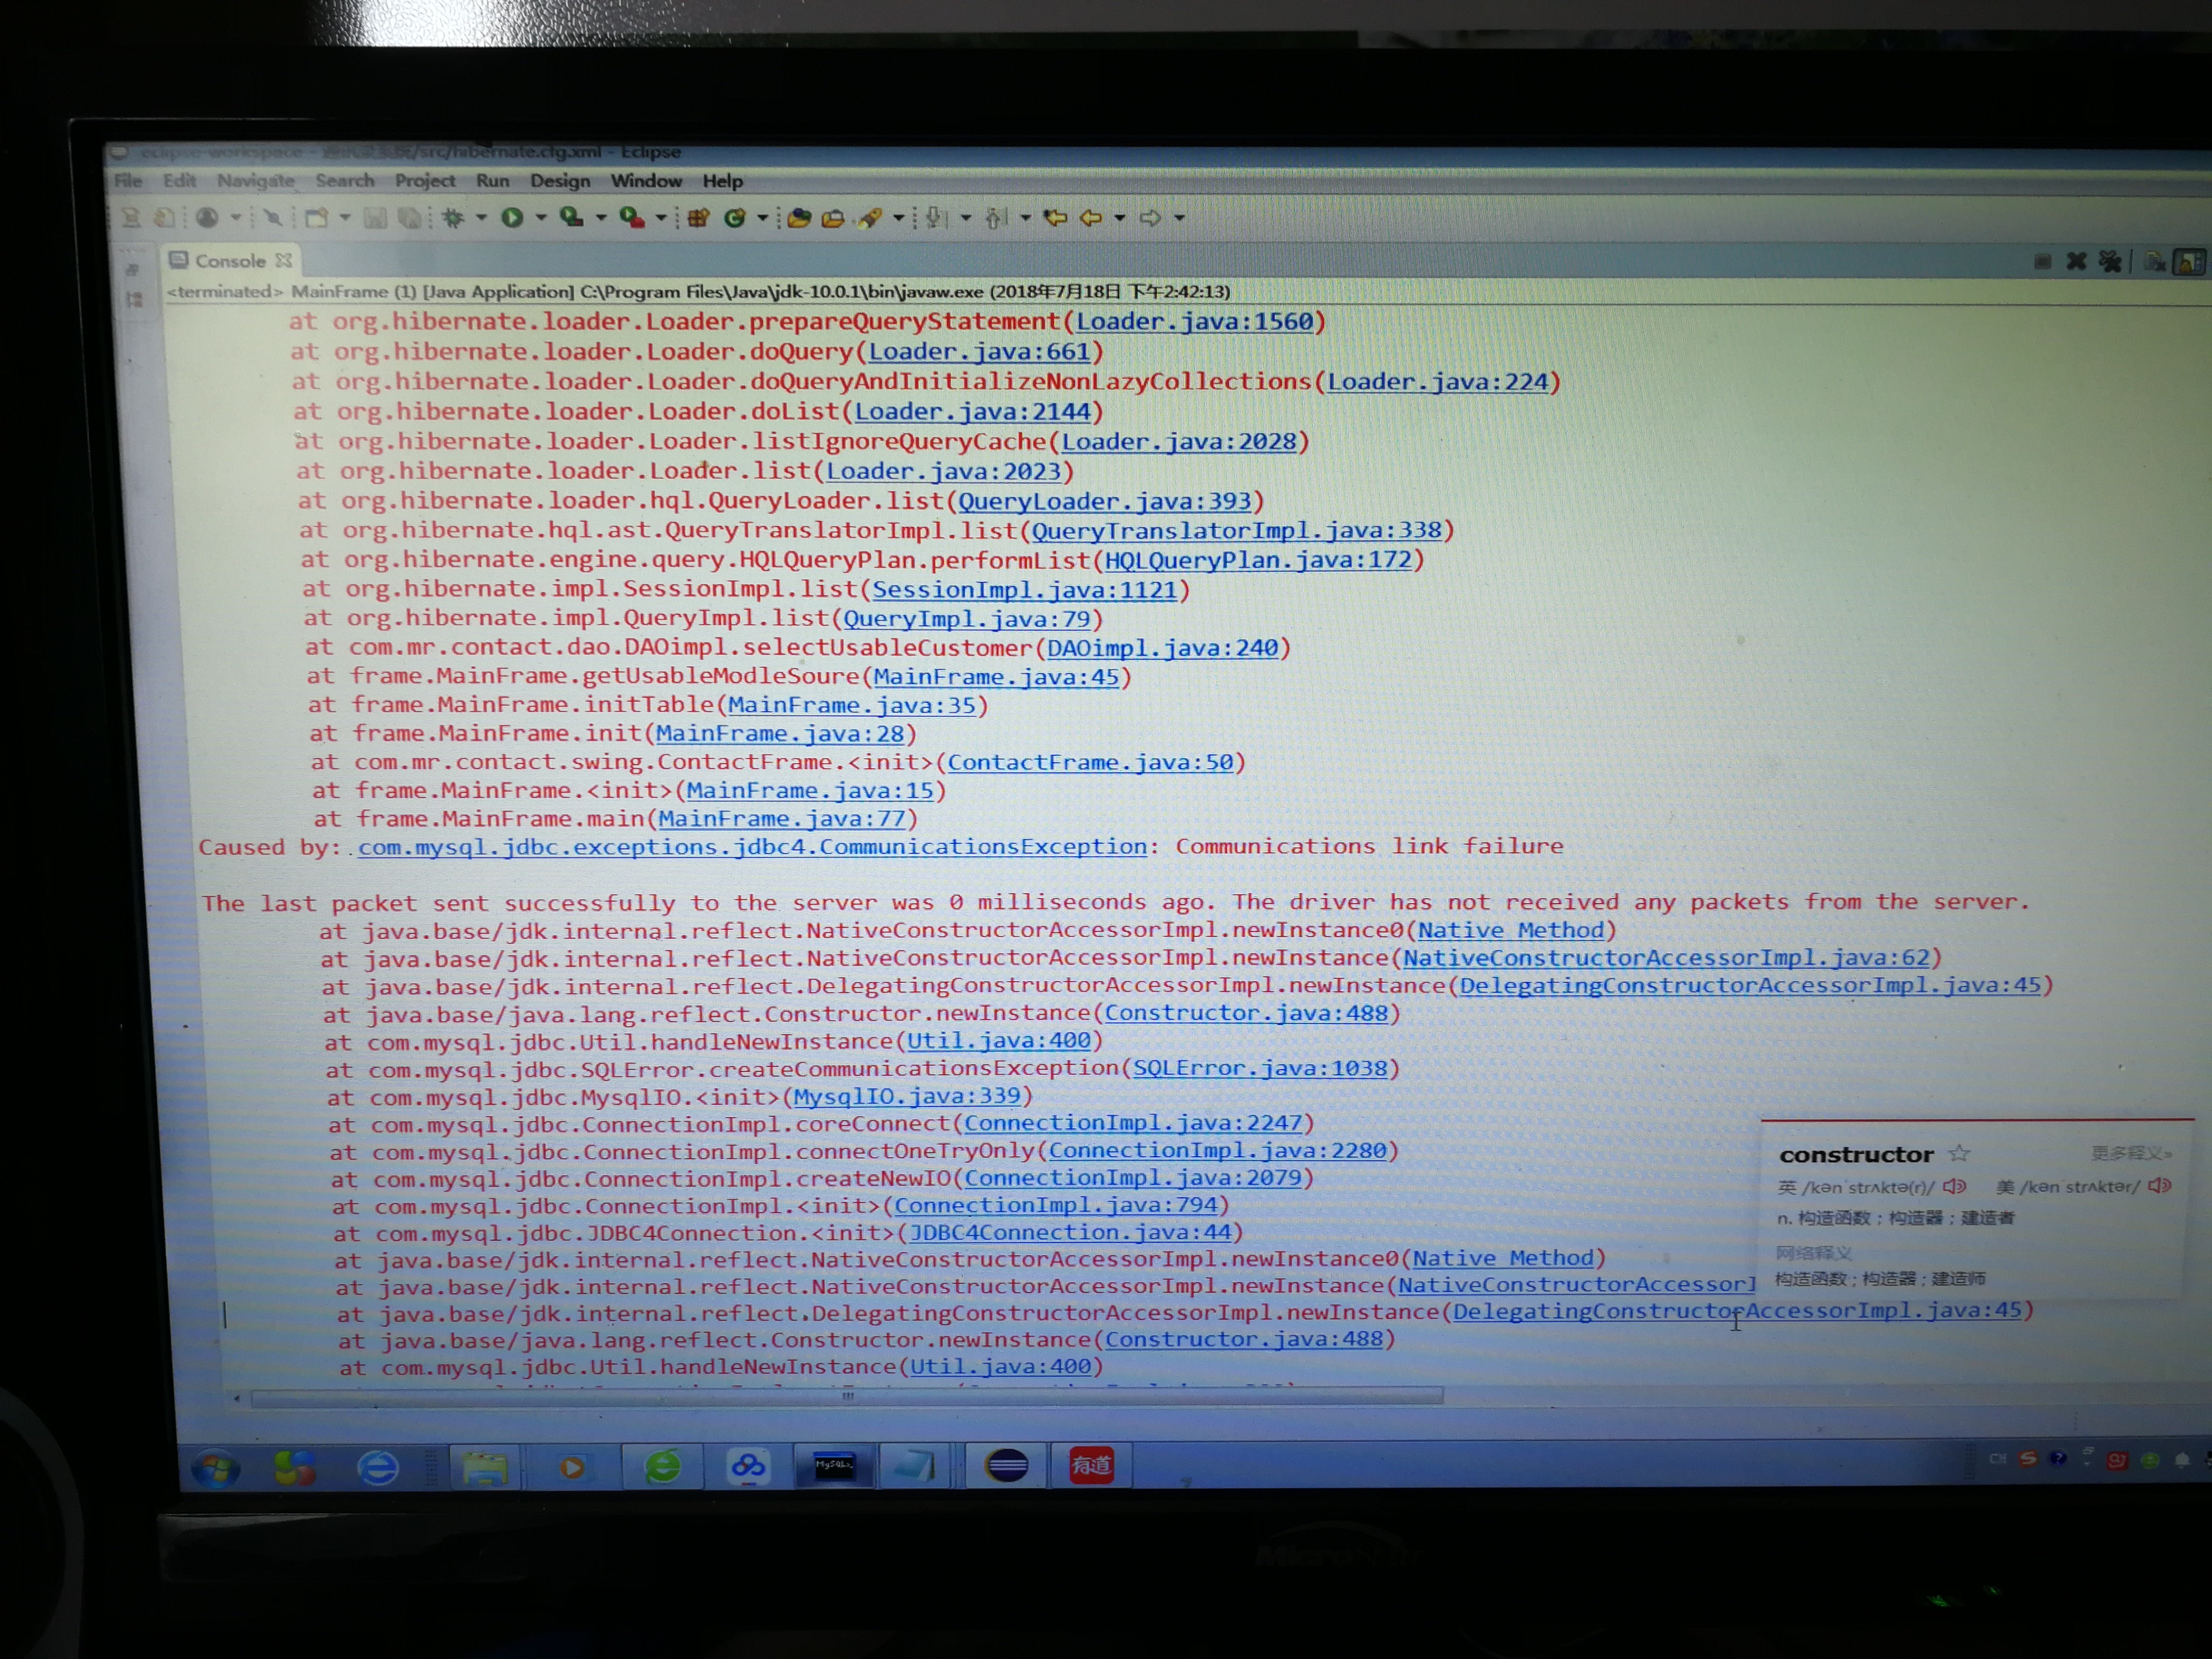This screenshot has width=2212, height=1659.
Task: Toggle the favorite star beside constructor
Action: click(1959, 1153)
